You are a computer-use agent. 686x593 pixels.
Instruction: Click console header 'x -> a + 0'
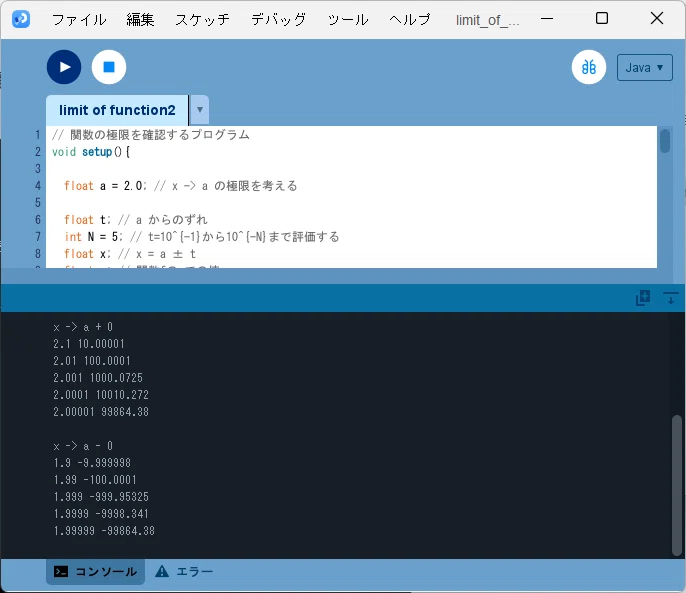point(83,327)
